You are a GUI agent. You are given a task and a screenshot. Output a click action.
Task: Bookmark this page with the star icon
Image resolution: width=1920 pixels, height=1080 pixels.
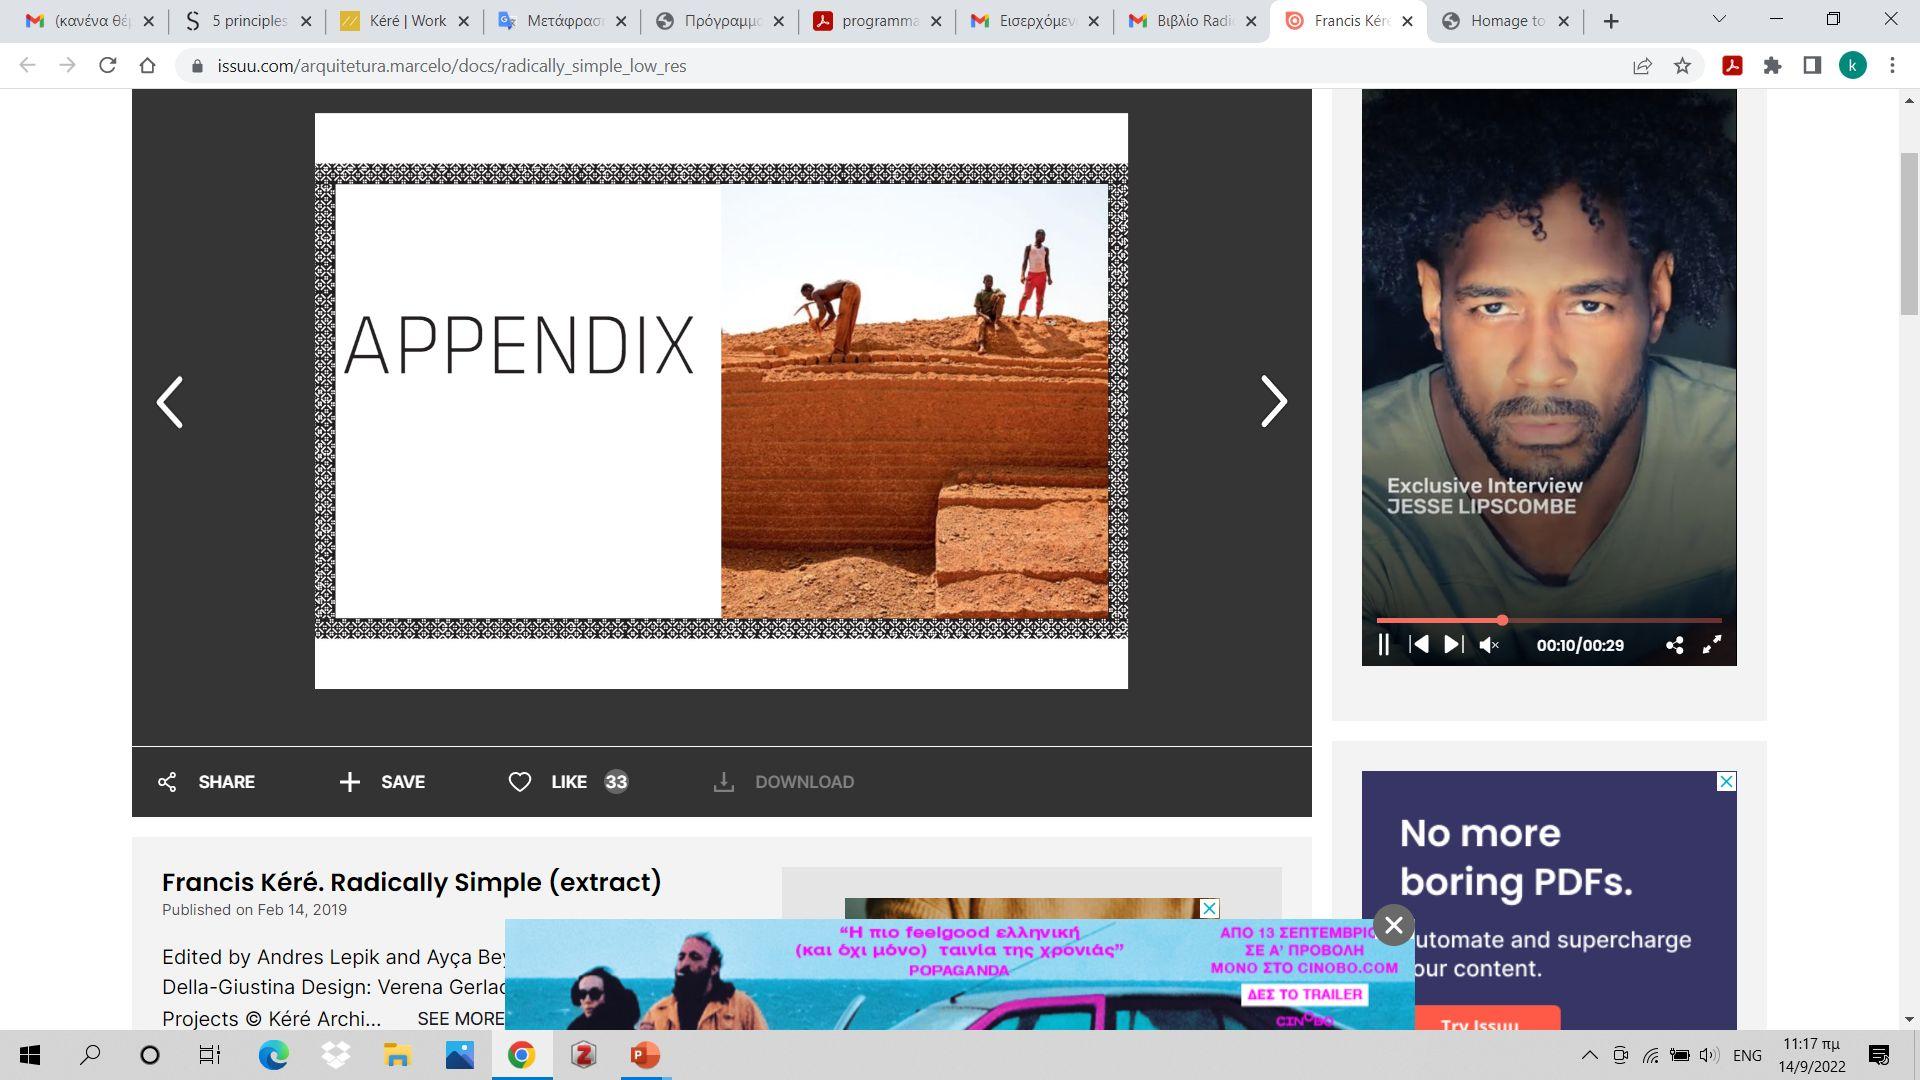click(1682, 66)
